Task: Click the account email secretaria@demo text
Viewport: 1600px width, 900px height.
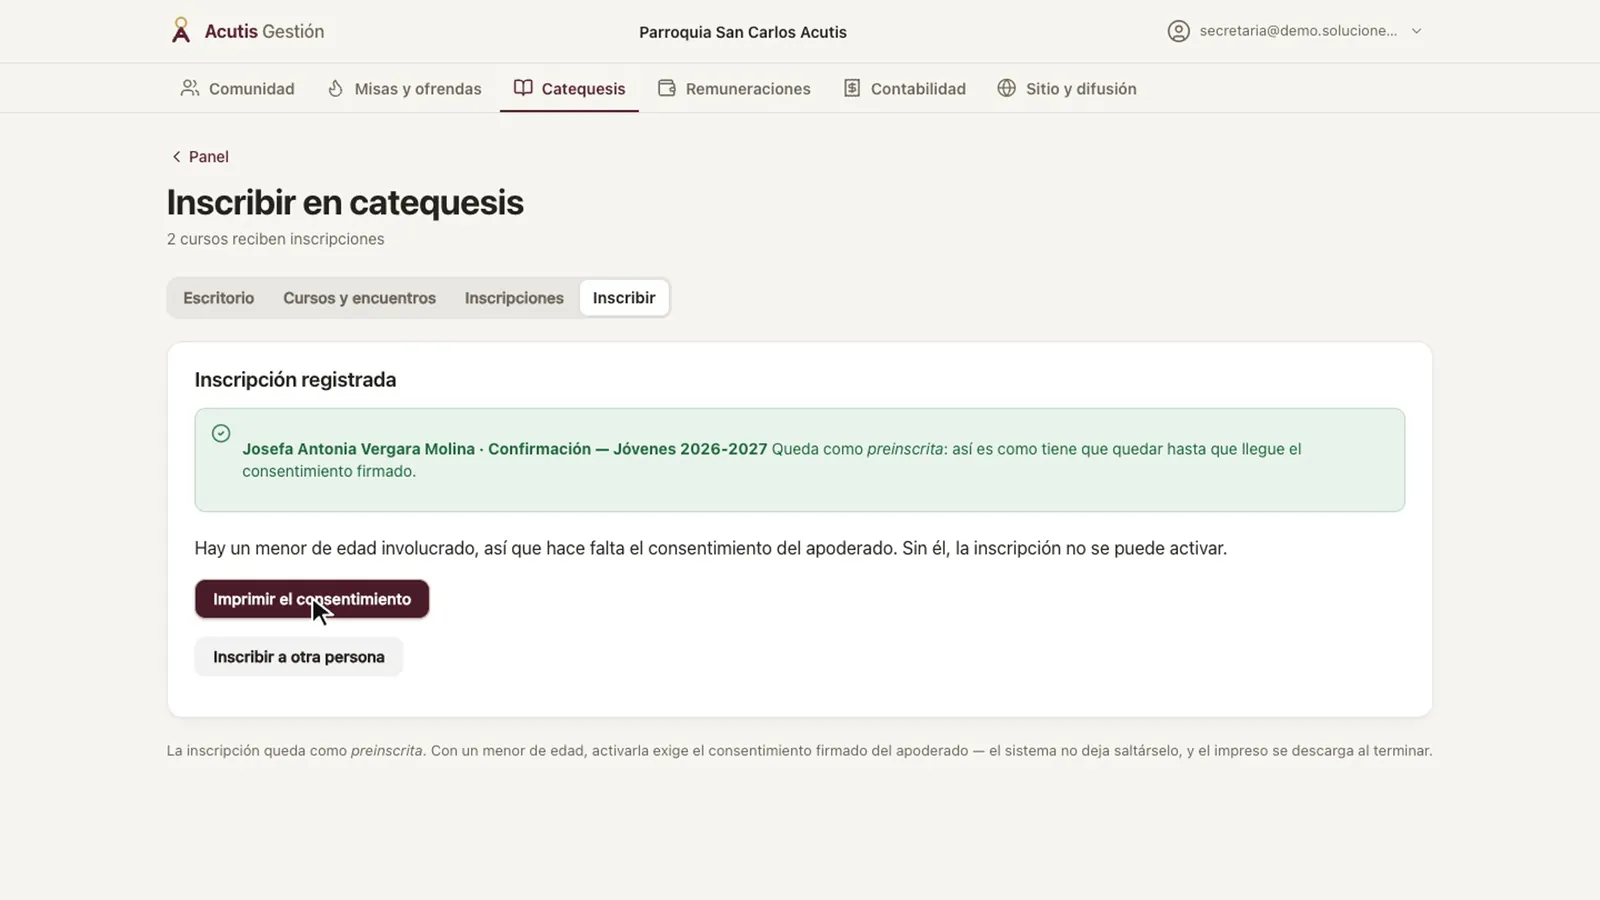Action: tap(1298, 31)
